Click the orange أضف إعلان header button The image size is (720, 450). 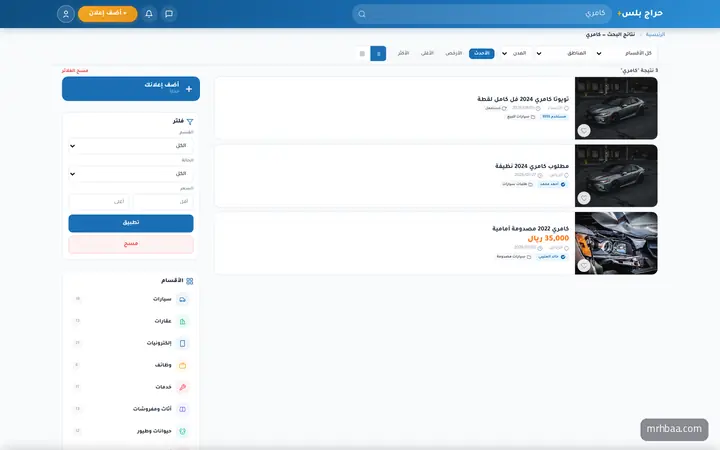pyautogui.click(x=107, y=14)
